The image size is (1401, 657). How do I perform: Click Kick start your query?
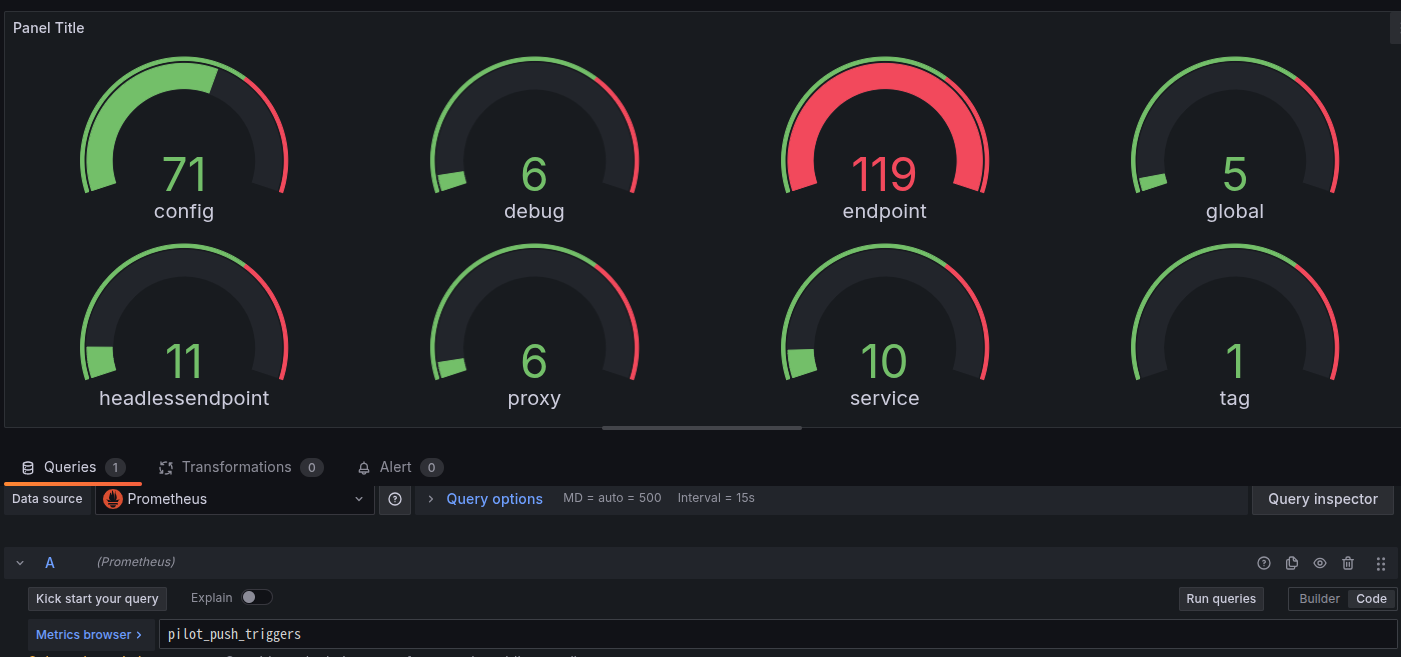click(97, 599)
